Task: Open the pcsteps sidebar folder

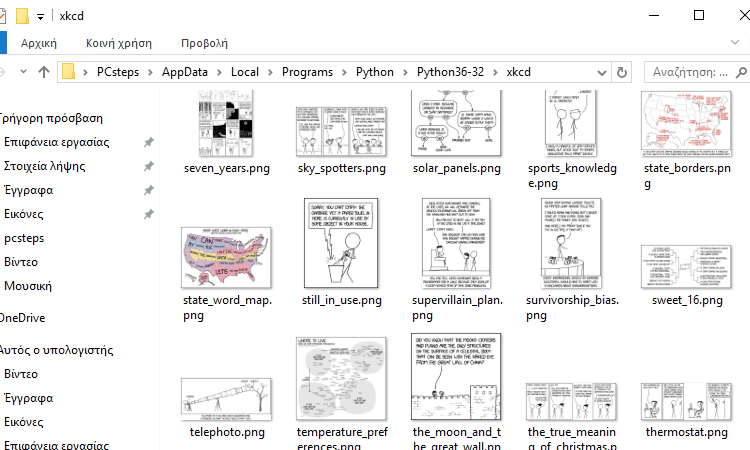Action: 24,238
